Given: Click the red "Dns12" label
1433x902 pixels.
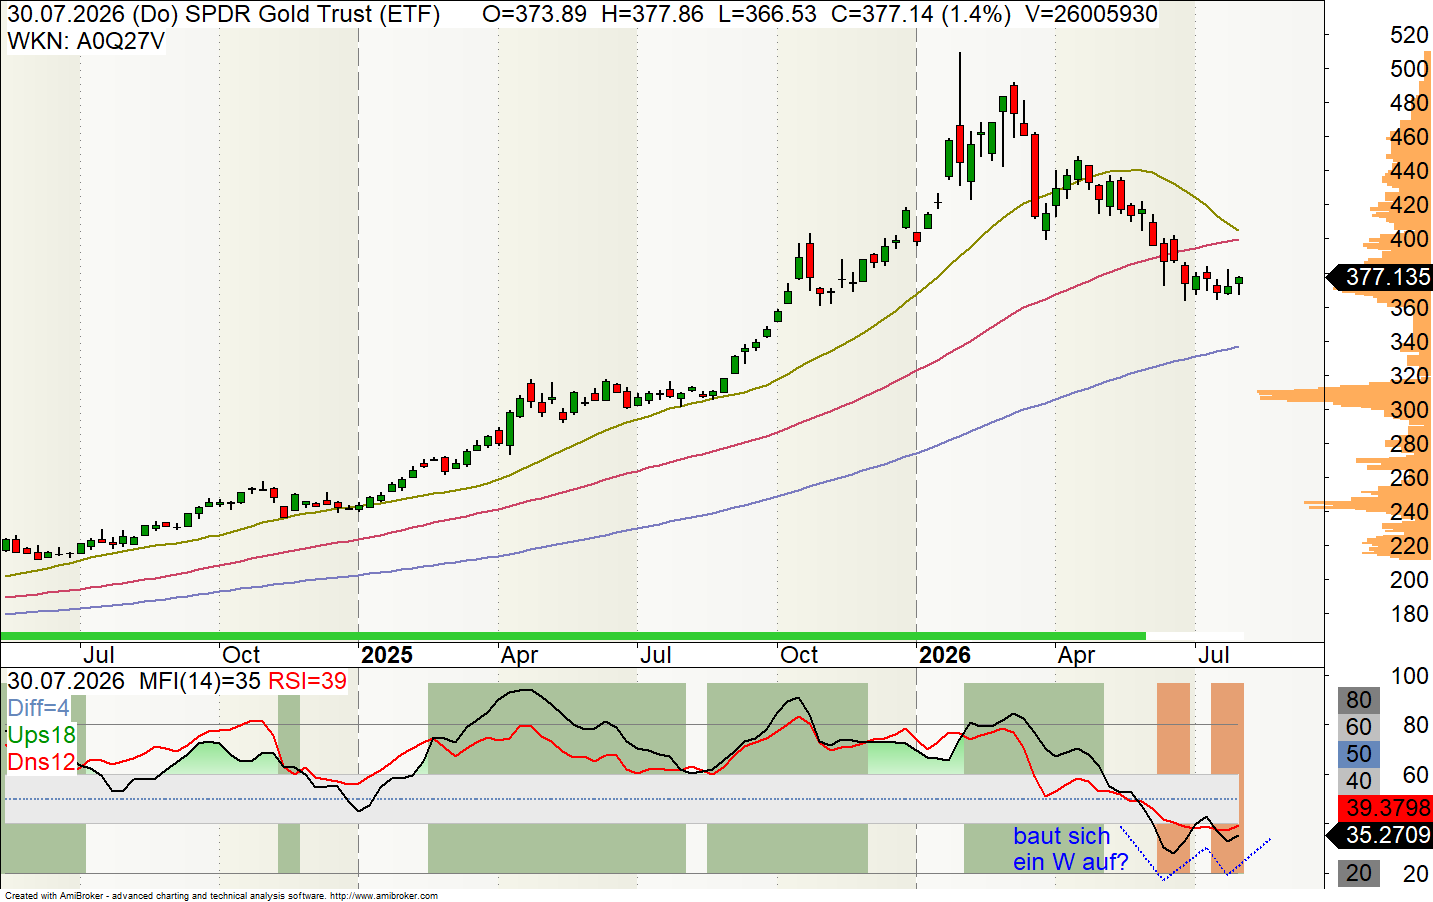Looking at the screenshot, I should 41,762.
